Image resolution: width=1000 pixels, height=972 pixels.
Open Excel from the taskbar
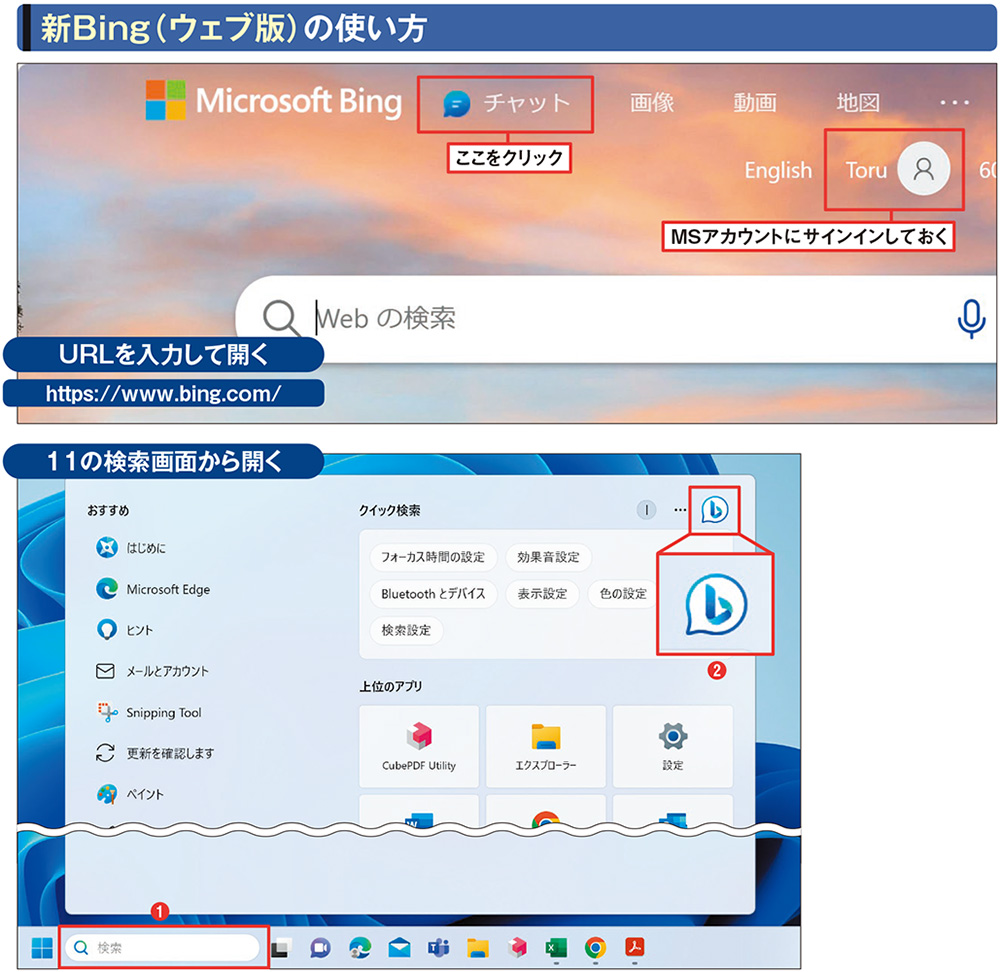pyautogui.click(x=555, y=947)
